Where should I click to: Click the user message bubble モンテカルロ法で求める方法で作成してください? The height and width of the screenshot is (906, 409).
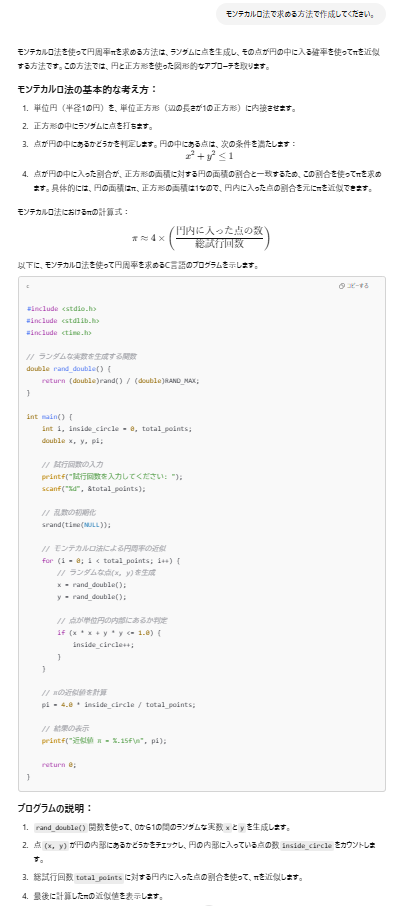[x=300, y=14]
